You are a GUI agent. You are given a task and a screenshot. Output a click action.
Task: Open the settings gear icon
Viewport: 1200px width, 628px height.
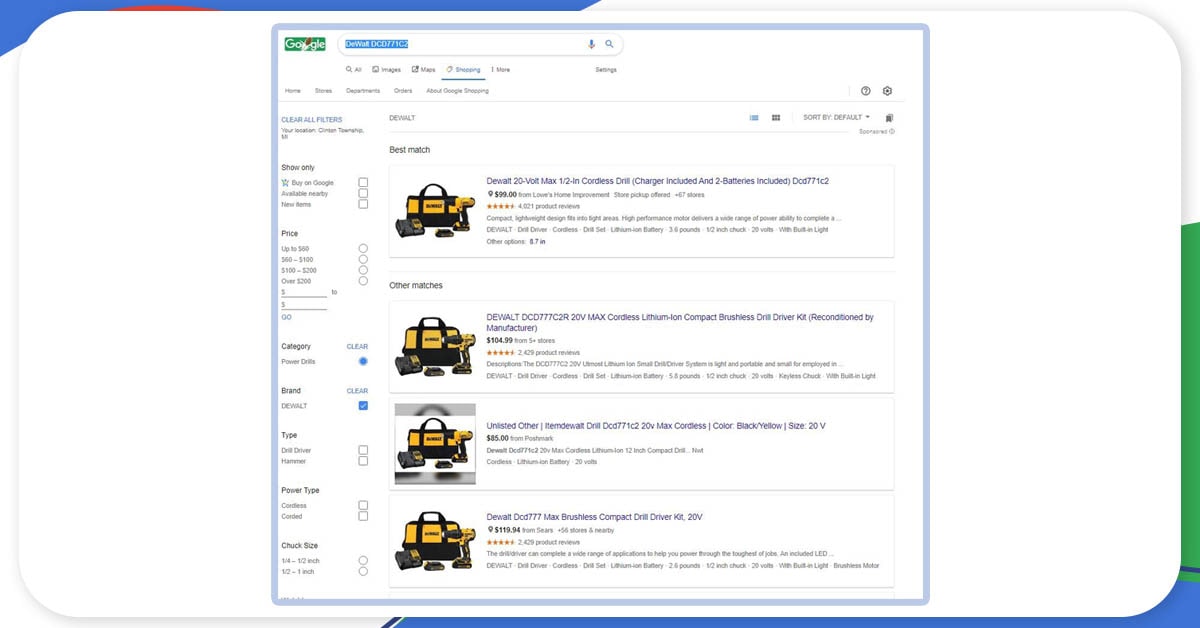pyautogui.click(x=887, y=91)
